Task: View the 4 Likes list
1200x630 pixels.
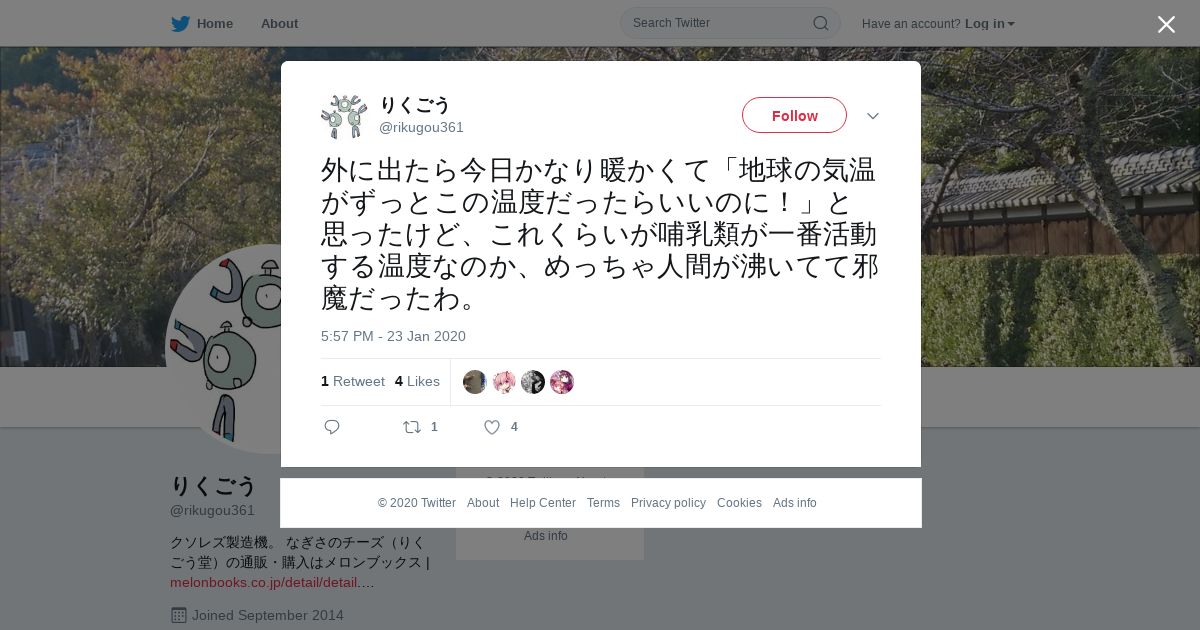Action: click(417, 381)
